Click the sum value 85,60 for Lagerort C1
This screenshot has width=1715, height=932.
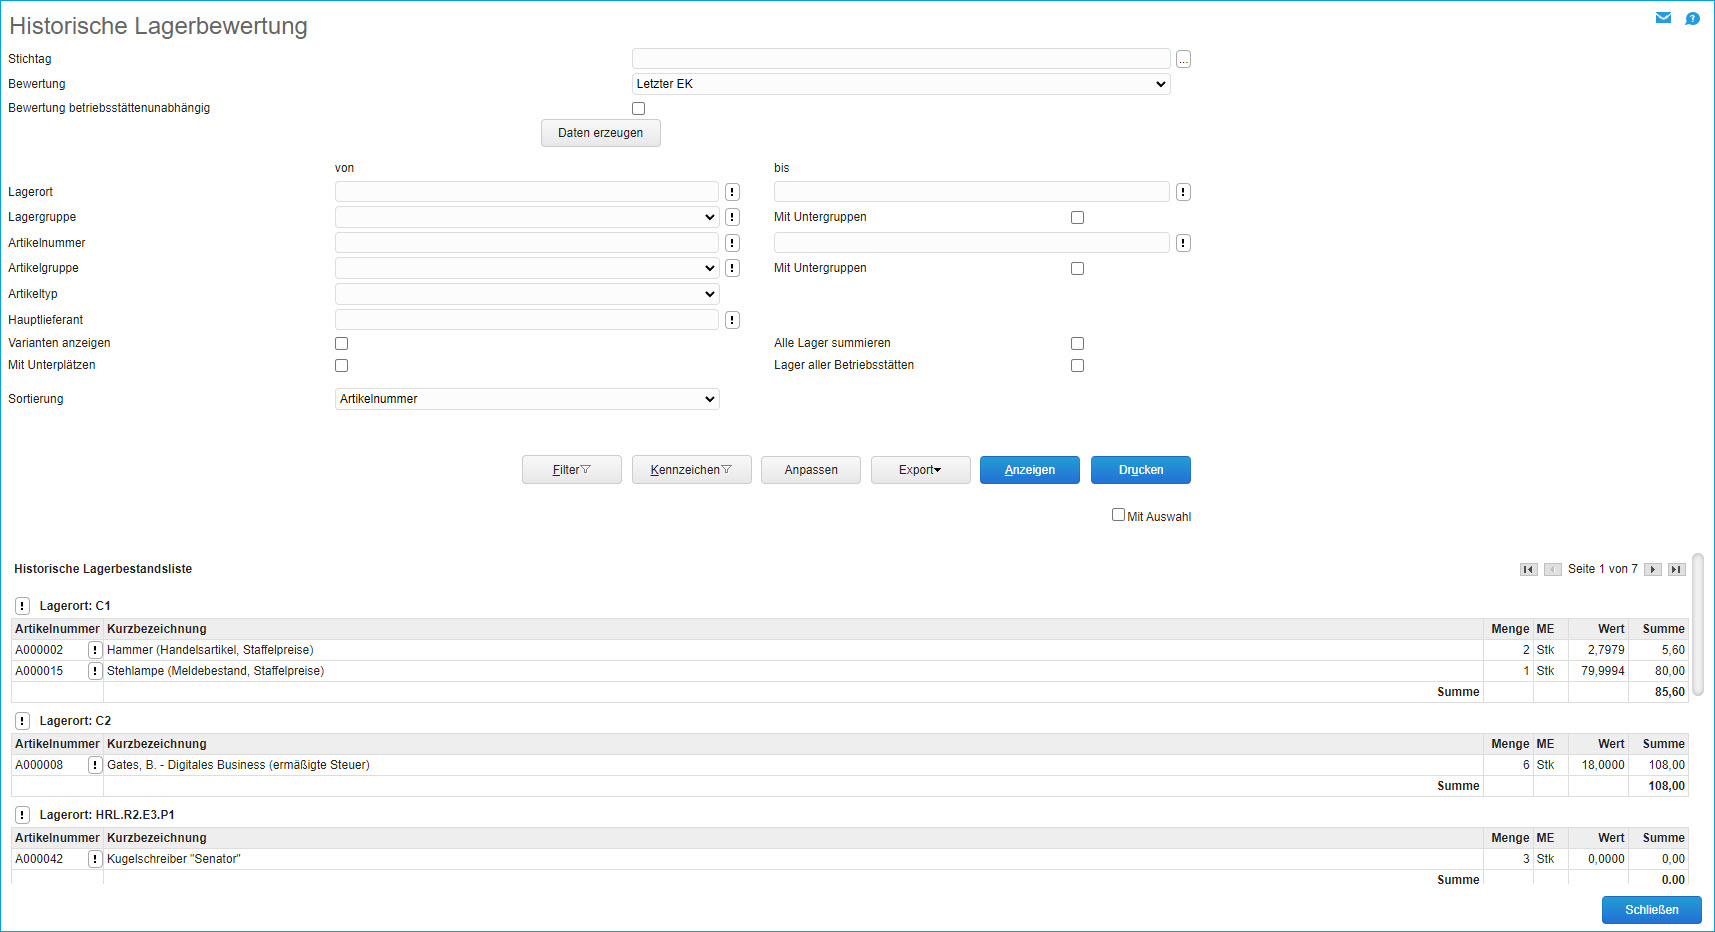1670,692
